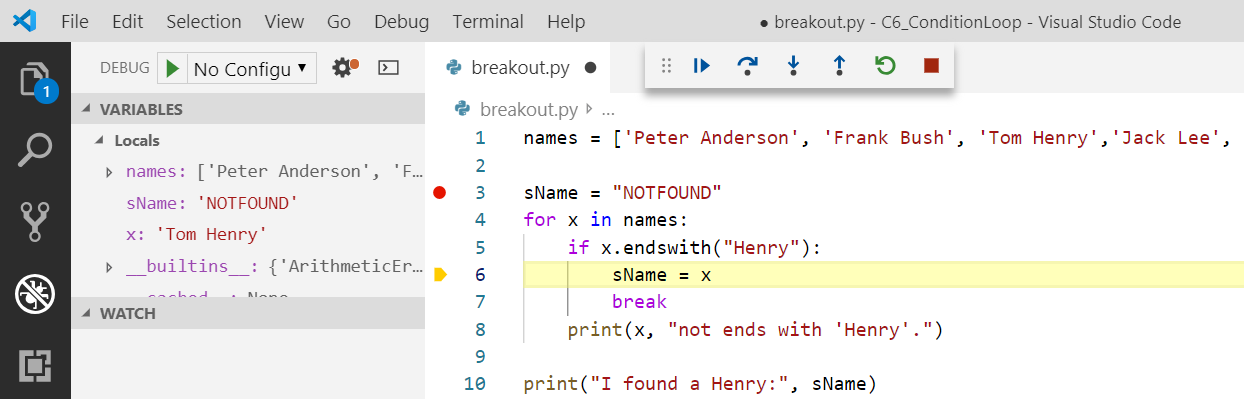This screenshot has width=1244, height=399.
Task: Open the Terminal menu
Action: [x=488, y=21]
